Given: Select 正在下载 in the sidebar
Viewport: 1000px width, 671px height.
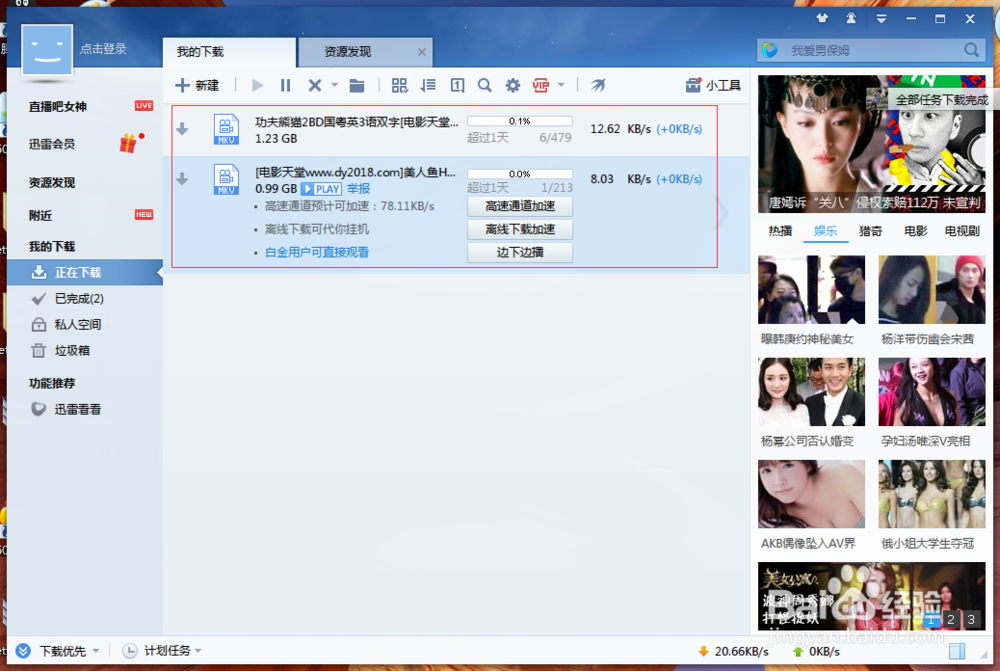Looking at the screenshot, I should click(x=84, y=272).
